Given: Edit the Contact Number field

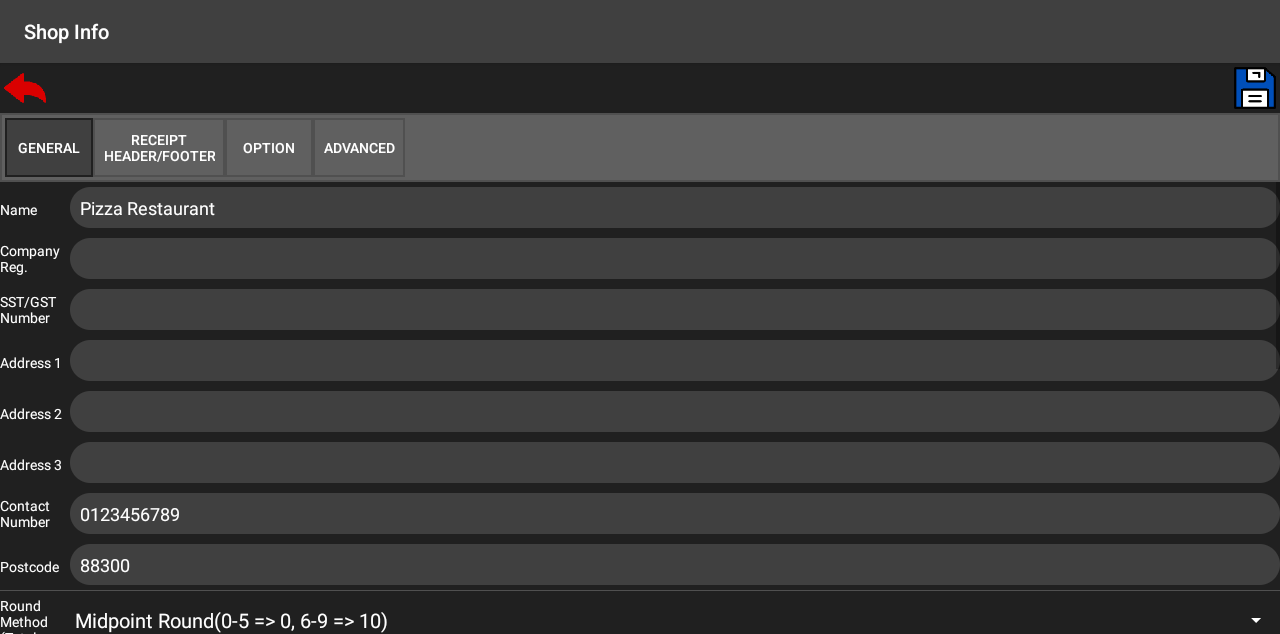Looking at the screenshot, I should 673,514.
